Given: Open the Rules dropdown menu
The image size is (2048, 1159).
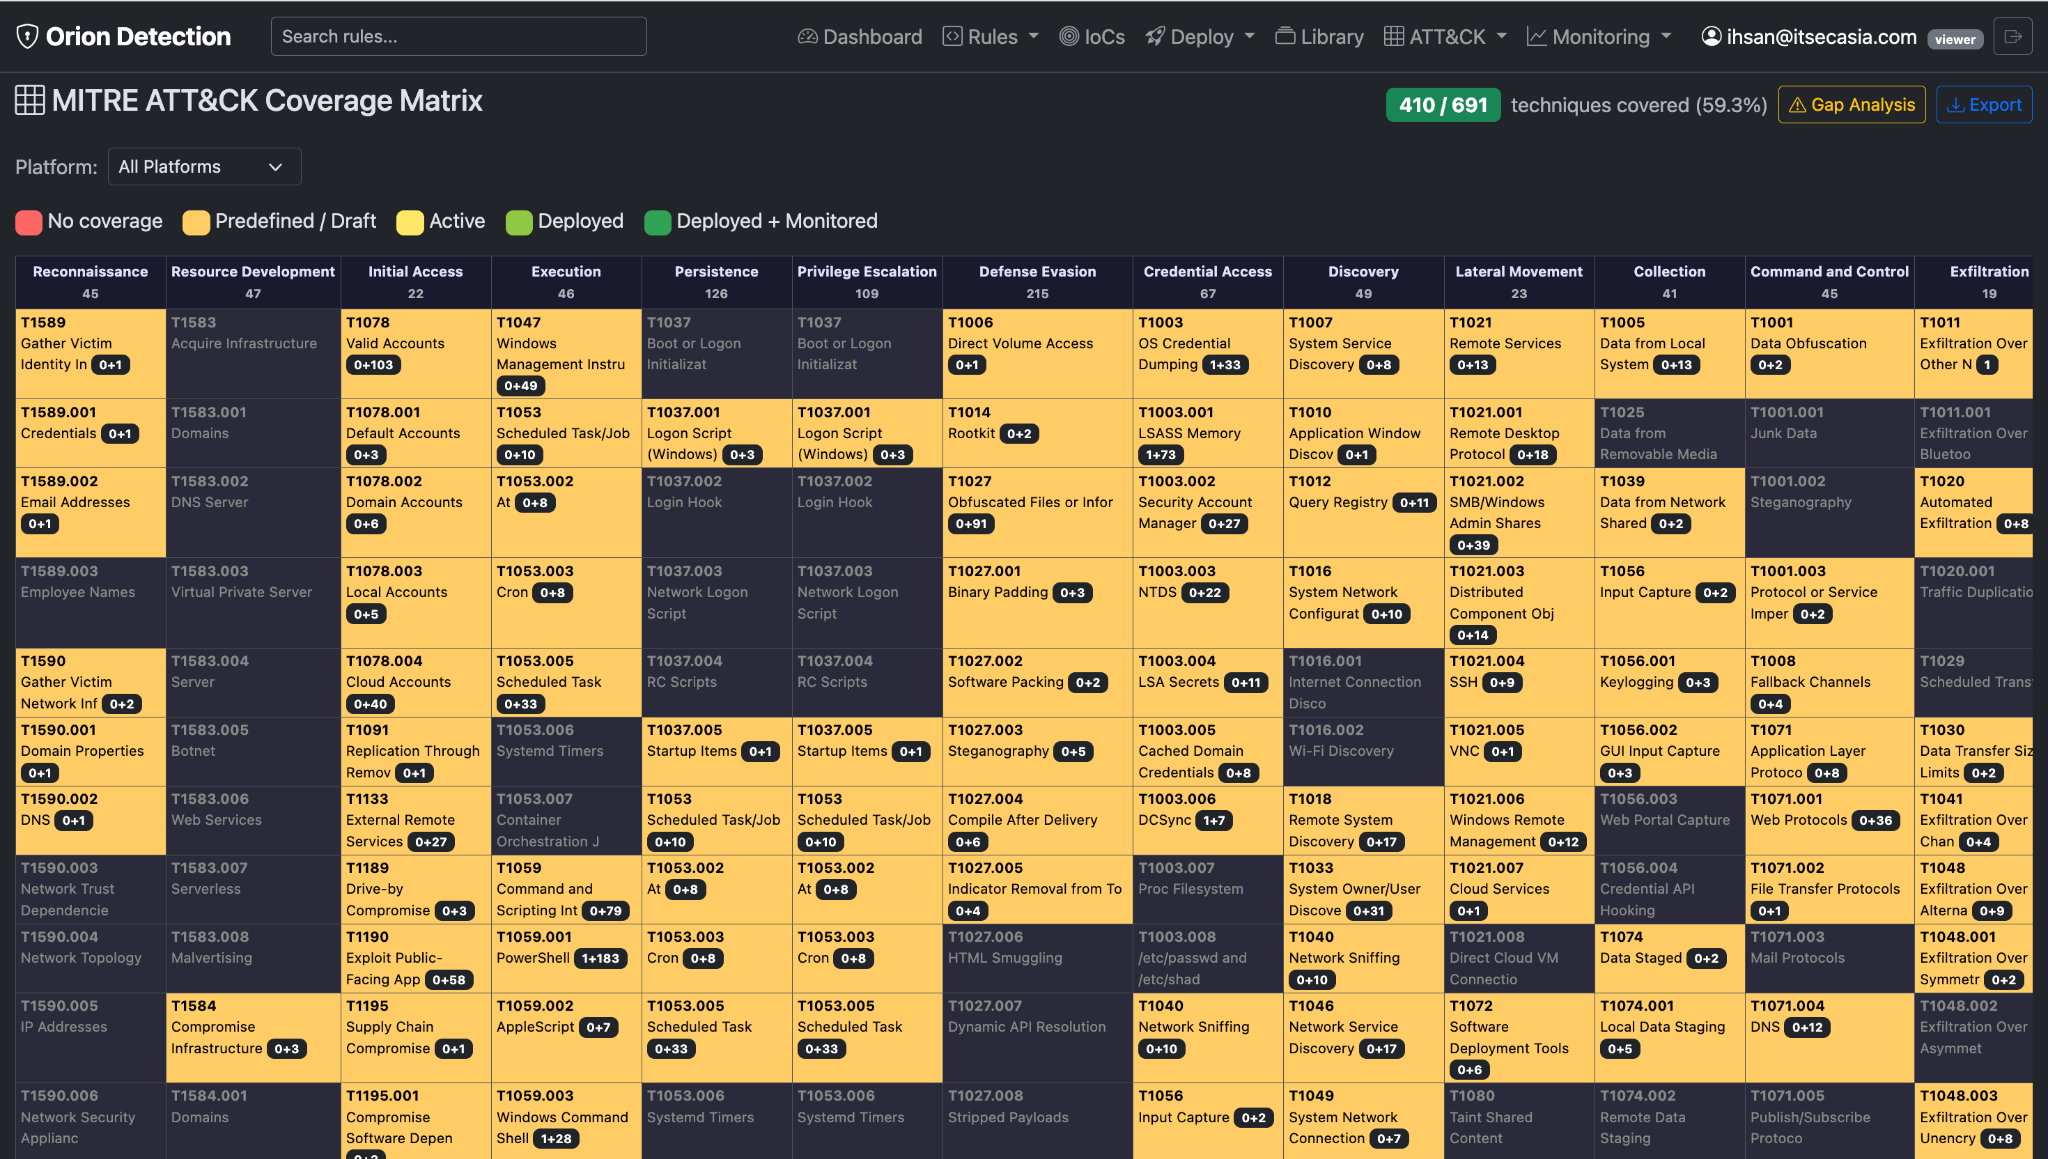Looking at the screenshot, I should tap(991, 37).
